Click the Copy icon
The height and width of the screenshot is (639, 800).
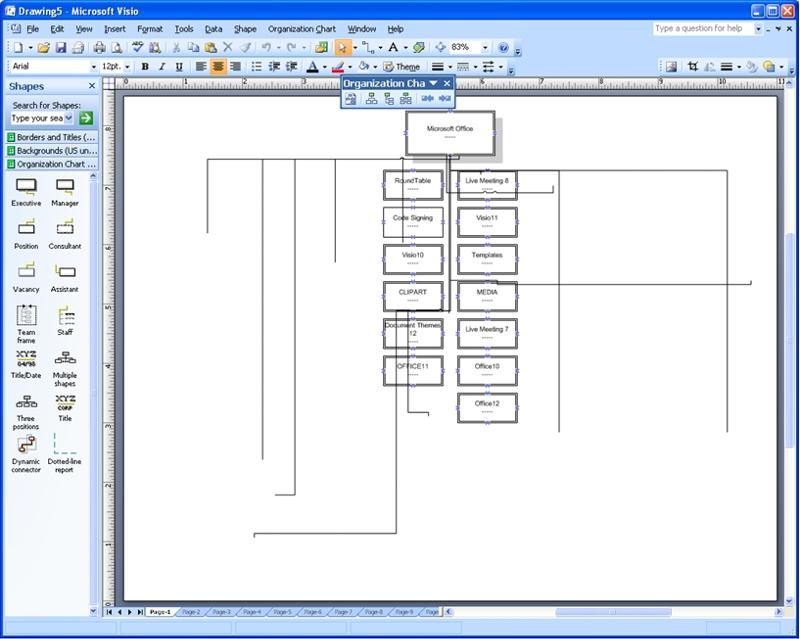[193, 47]
